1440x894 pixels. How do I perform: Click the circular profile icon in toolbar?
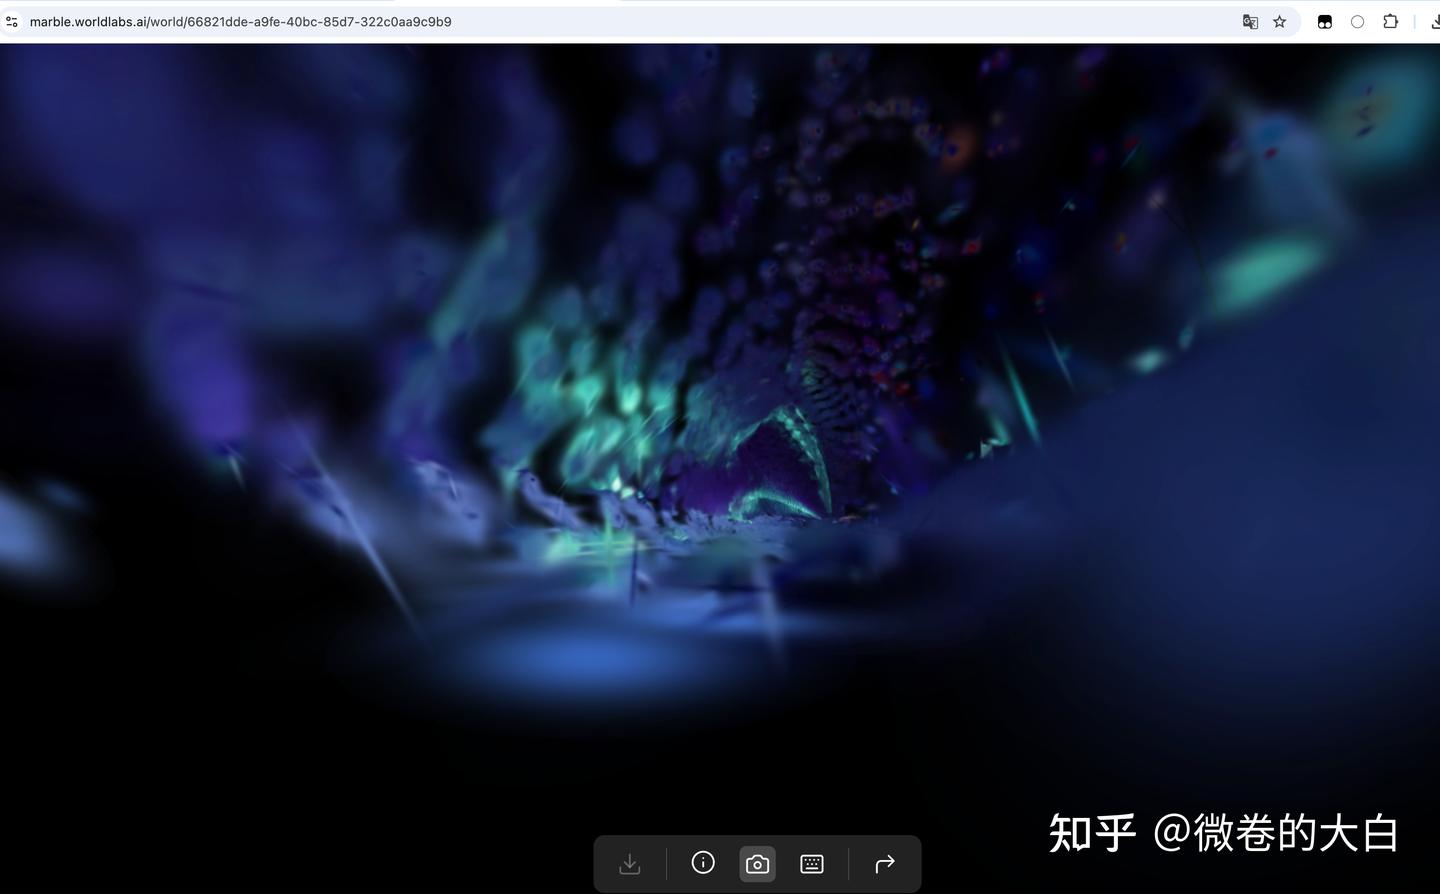click(x=1357, y=21)
